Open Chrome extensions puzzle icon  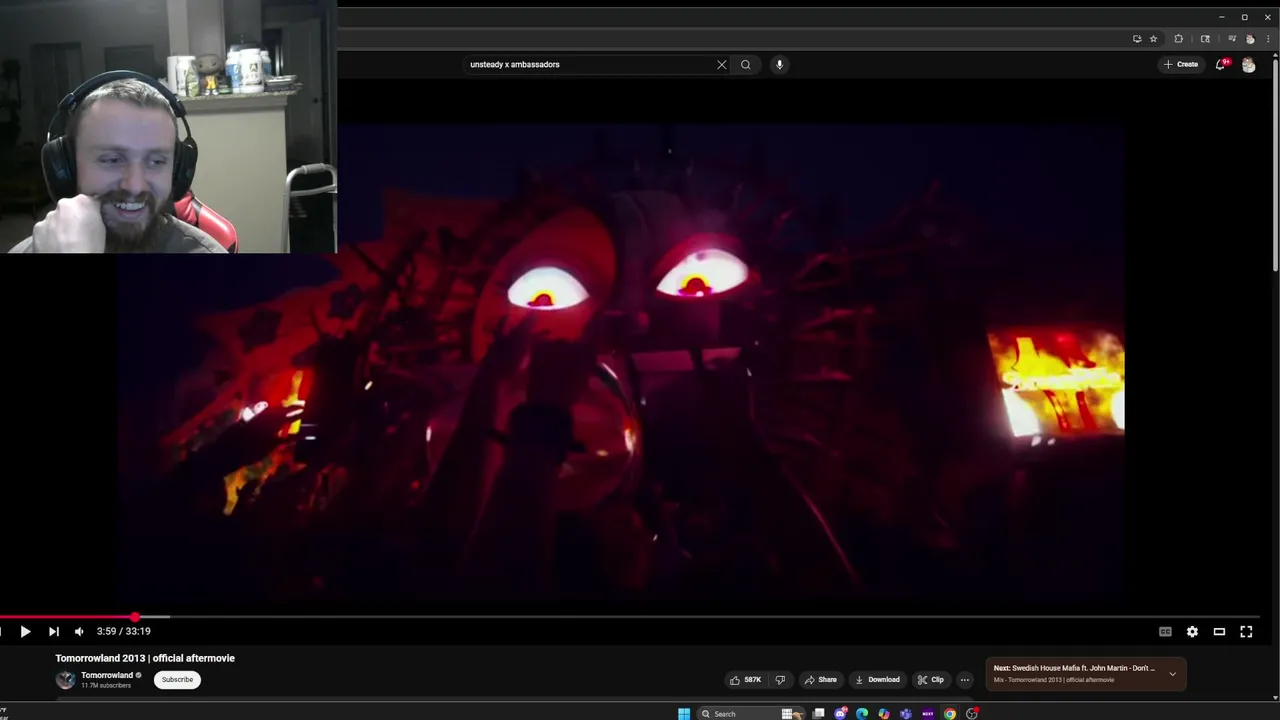tap(1178, 39)
